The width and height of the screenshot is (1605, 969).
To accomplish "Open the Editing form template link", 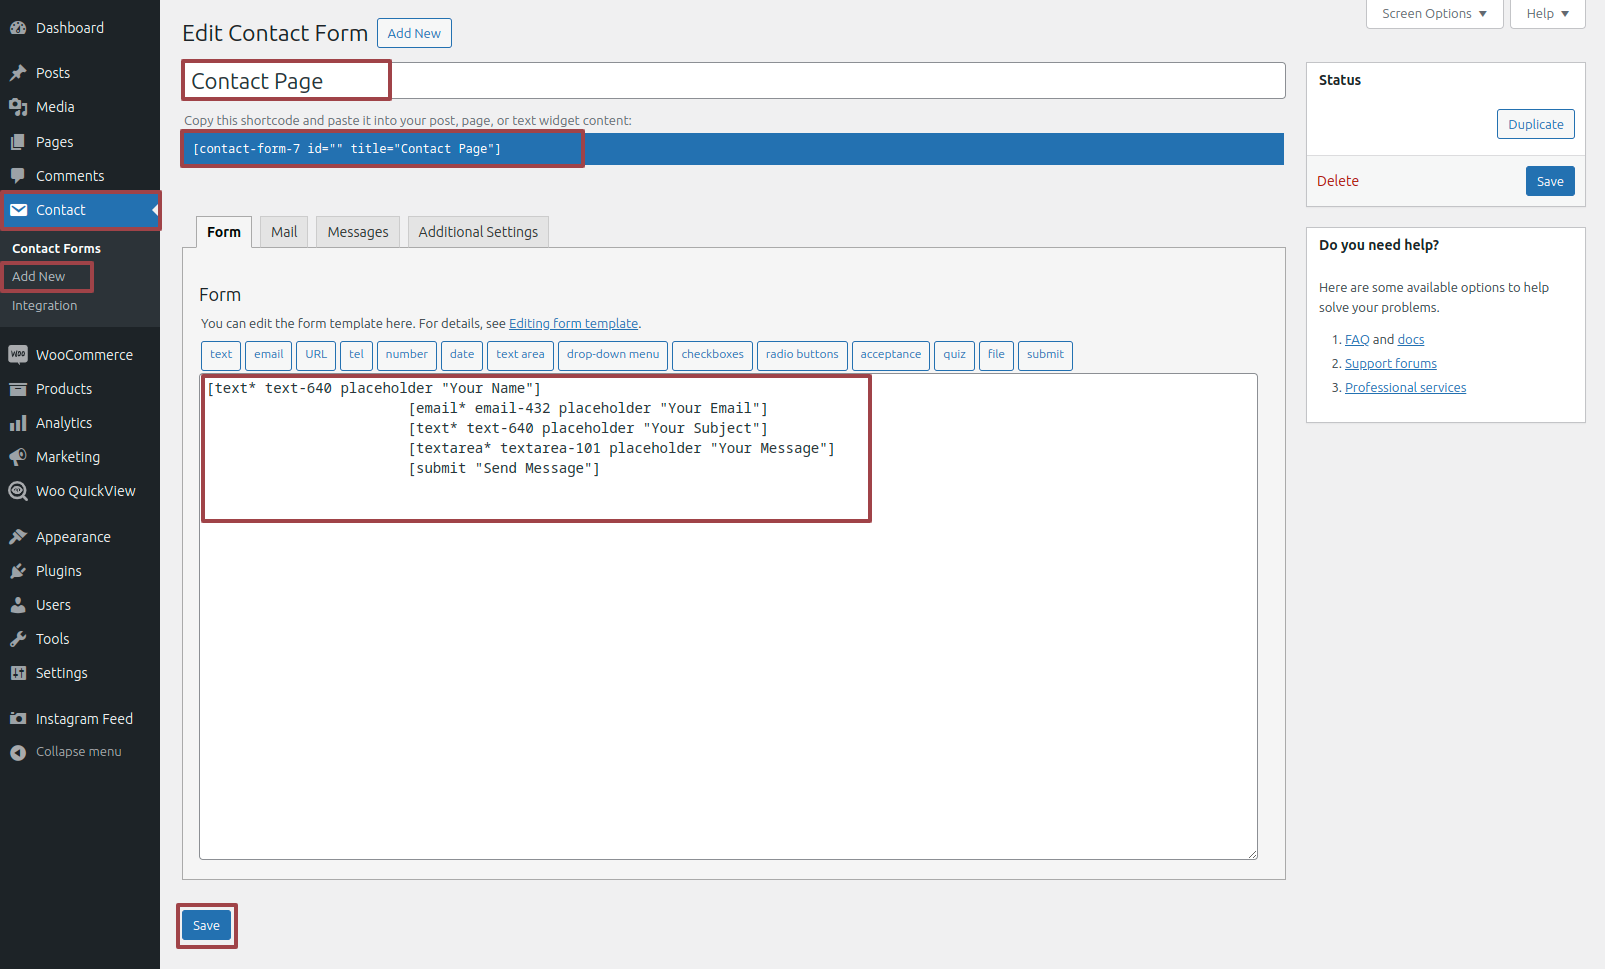I will point(573,324).
